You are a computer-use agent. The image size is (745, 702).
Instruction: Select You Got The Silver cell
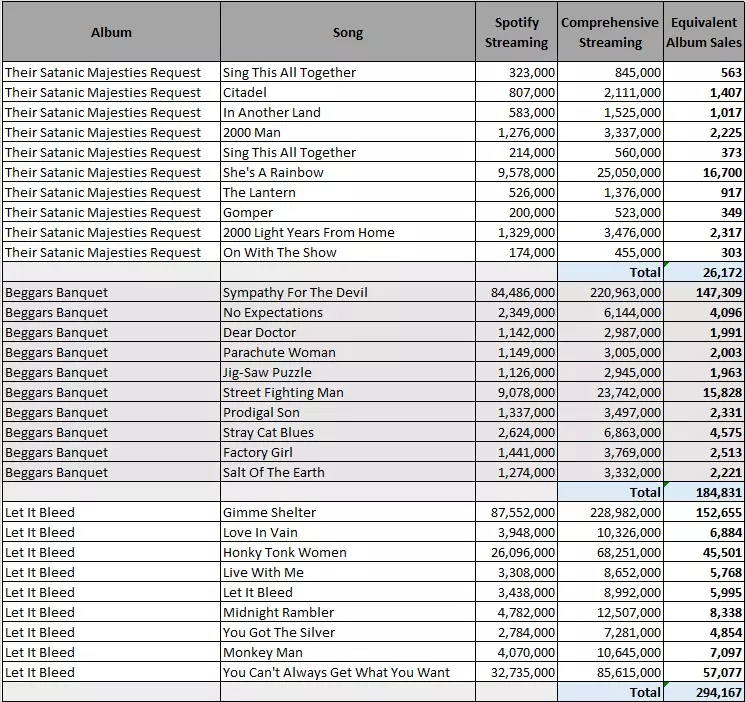[348, 632]
